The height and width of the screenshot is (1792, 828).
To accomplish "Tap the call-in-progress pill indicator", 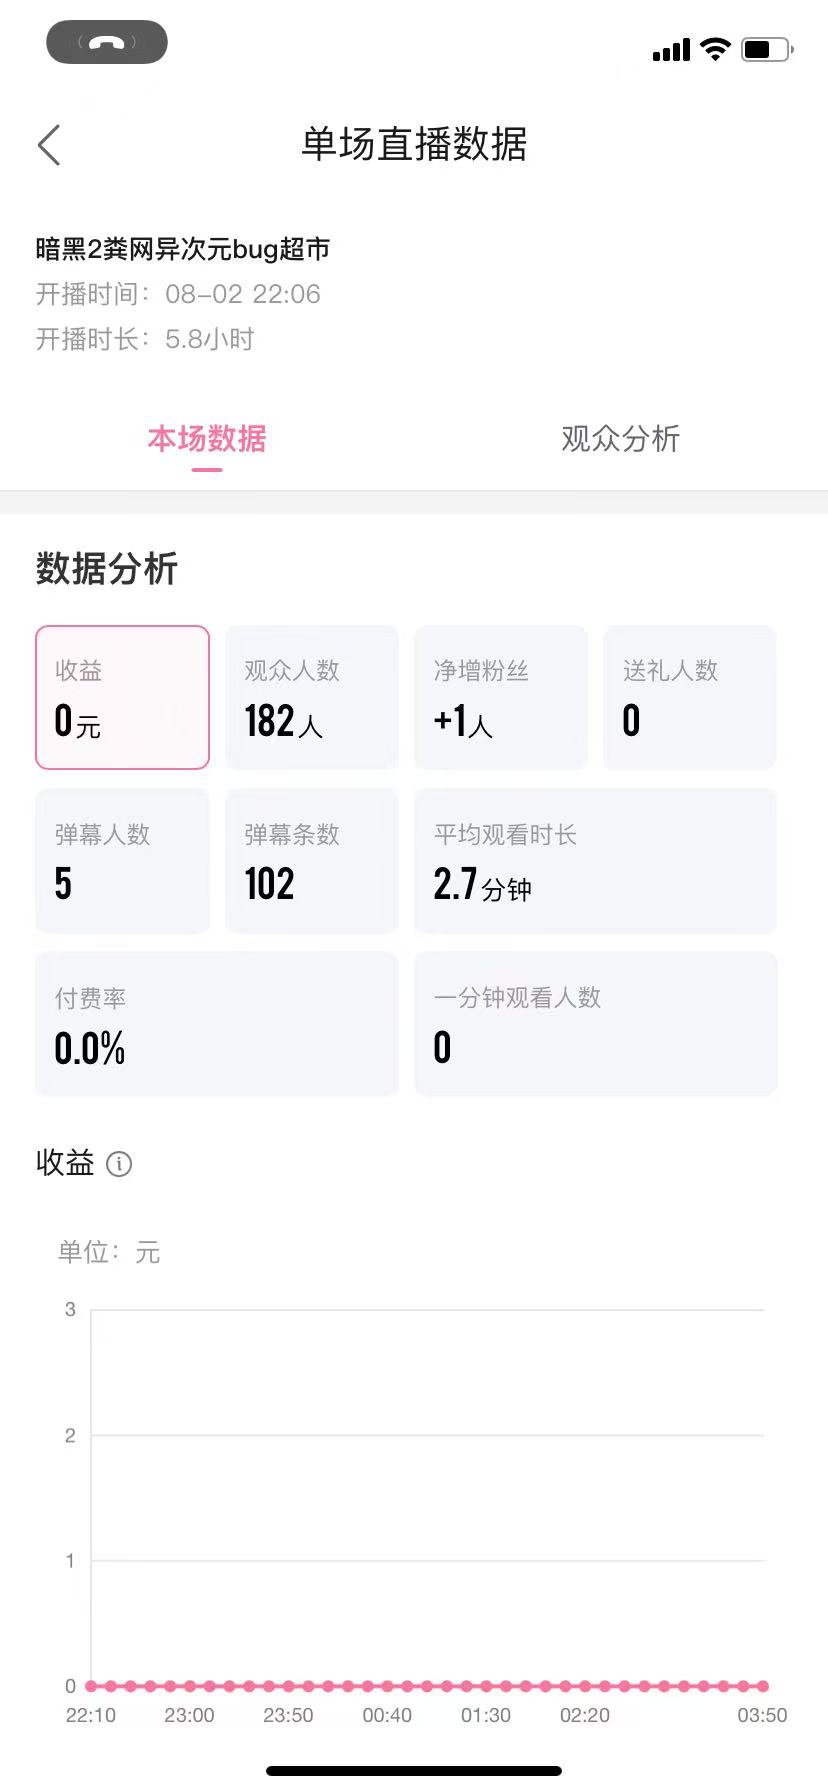I will click(x=107, y=42).
